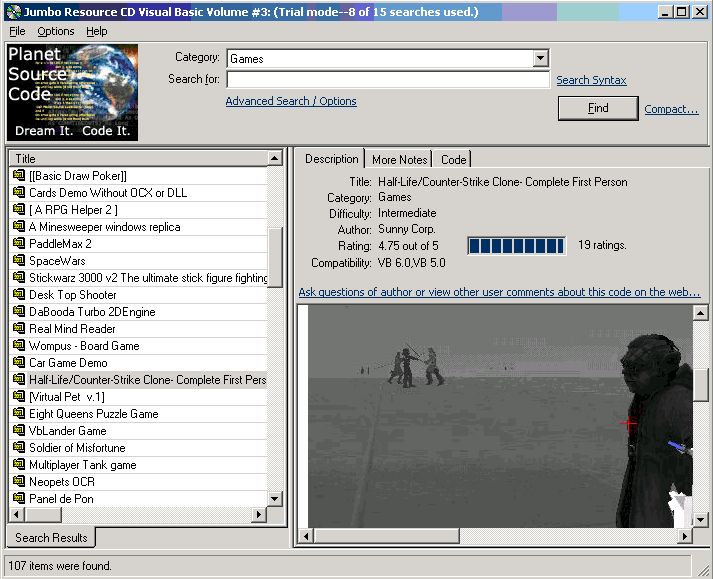Viewport: 713px width, 579px height.
Task: Open the File menu
Action: click(x=17, y=31)
